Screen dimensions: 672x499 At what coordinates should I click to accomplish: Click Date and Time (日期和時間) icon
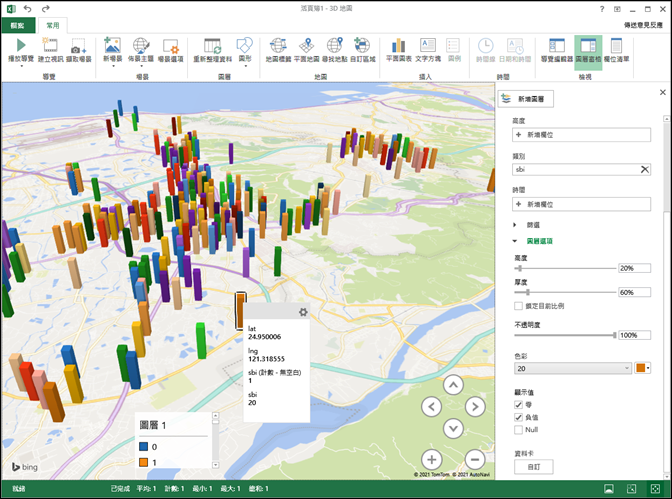click(x=515, y=45)
